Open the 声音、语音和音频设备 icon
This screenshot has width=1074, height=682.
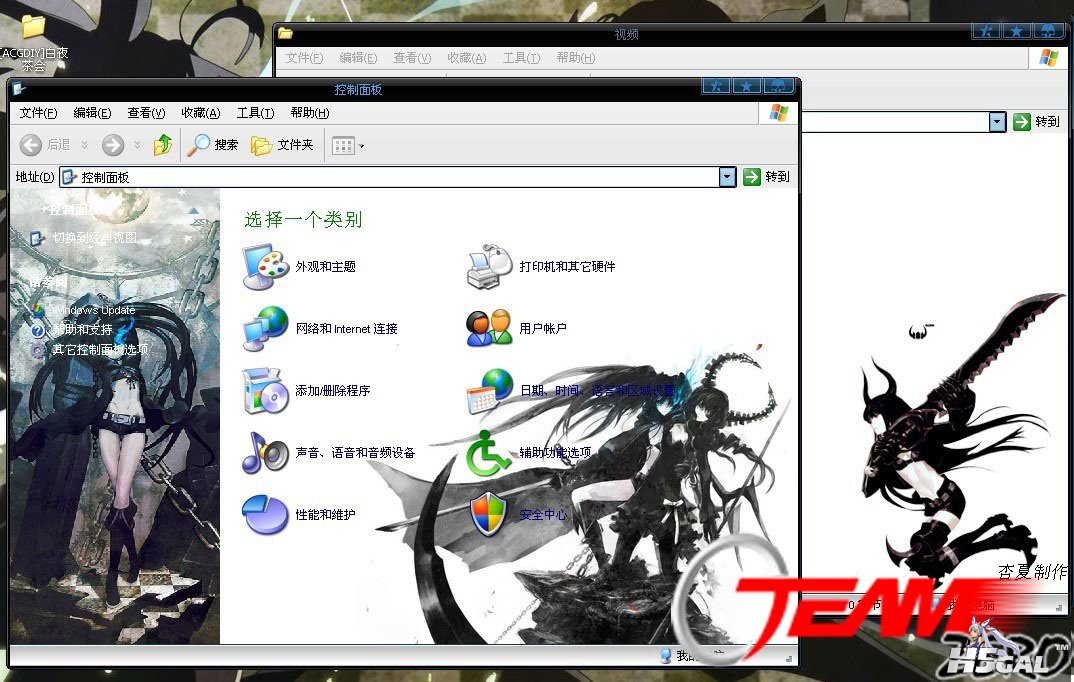click(x=266, y=453)
